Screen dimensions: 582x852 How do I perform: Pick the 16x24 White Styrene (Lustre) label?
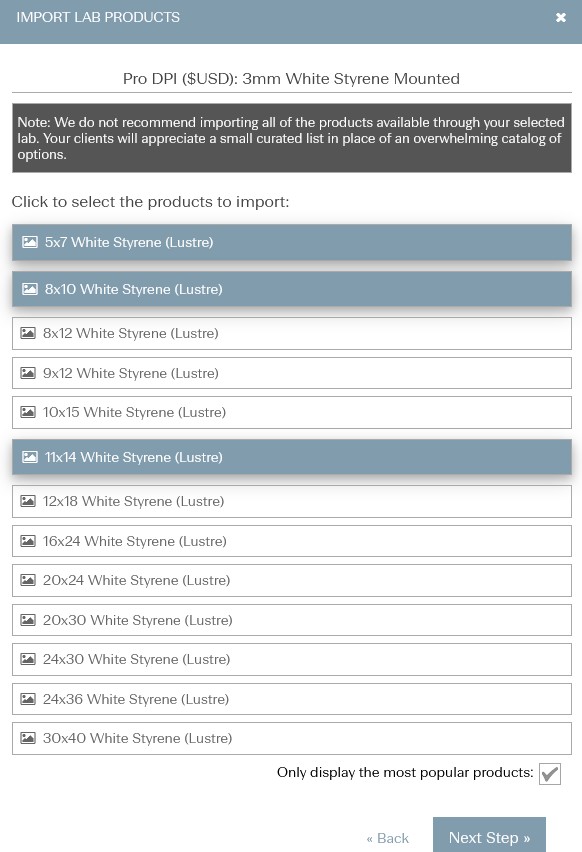coord(135,541)
